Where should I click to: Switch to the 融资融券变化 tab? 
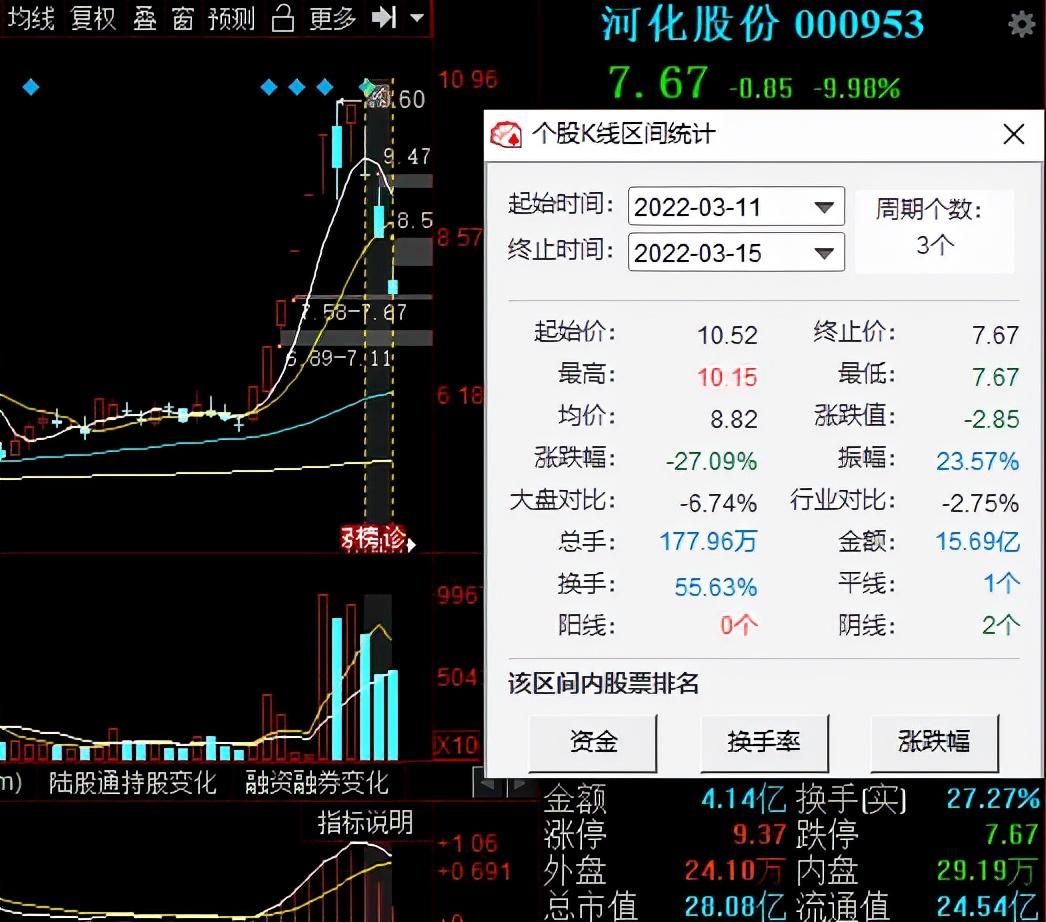pos(316,783)
